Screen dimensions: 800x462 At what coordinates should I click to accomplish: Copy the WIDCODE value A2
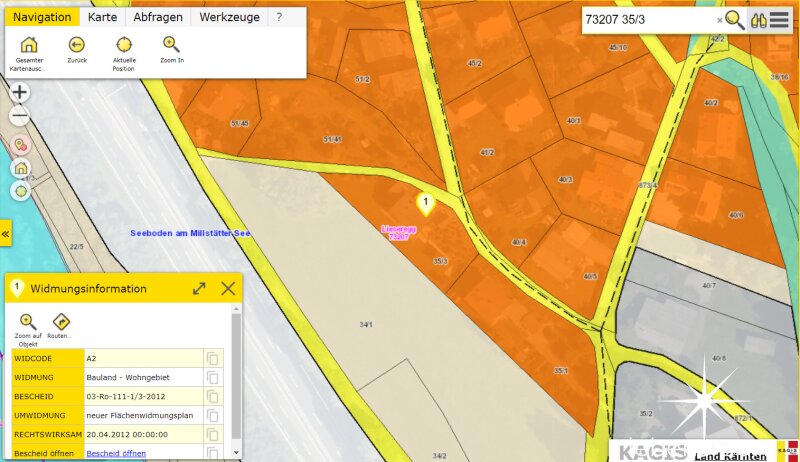pos(212,358)
